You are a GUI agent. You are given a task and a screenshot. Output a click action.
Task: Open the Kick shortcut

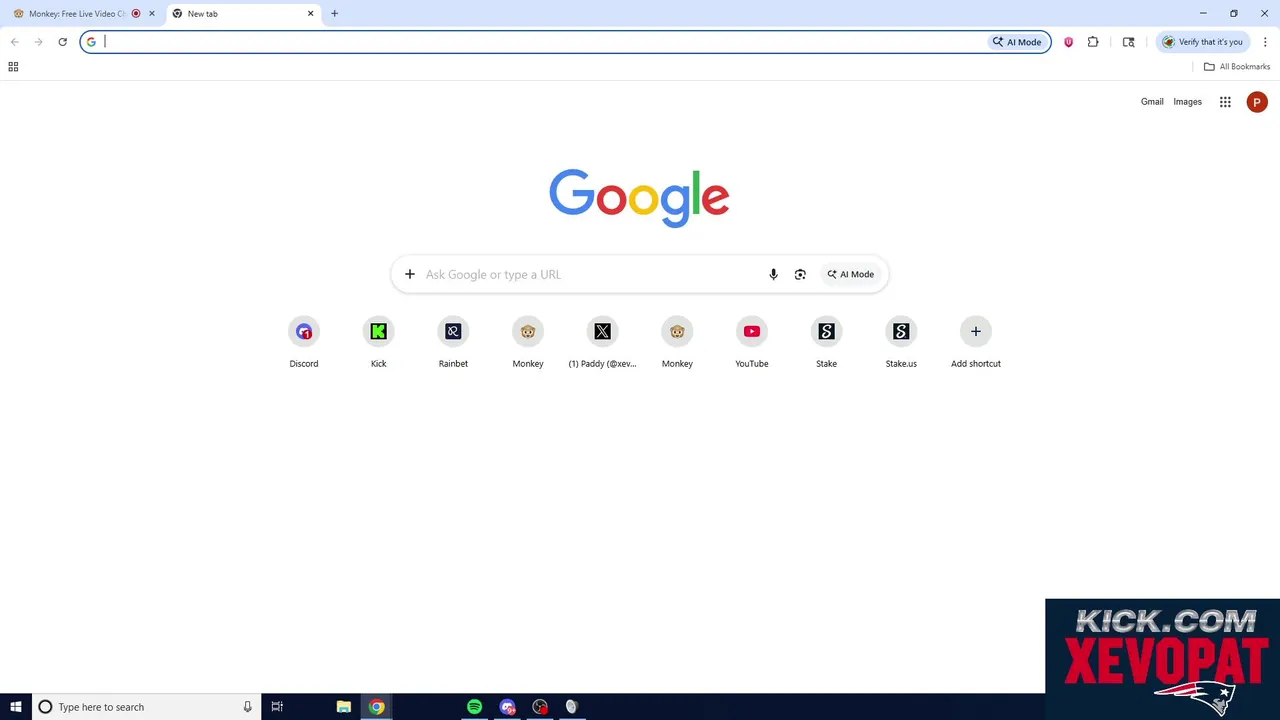(378, 342)
